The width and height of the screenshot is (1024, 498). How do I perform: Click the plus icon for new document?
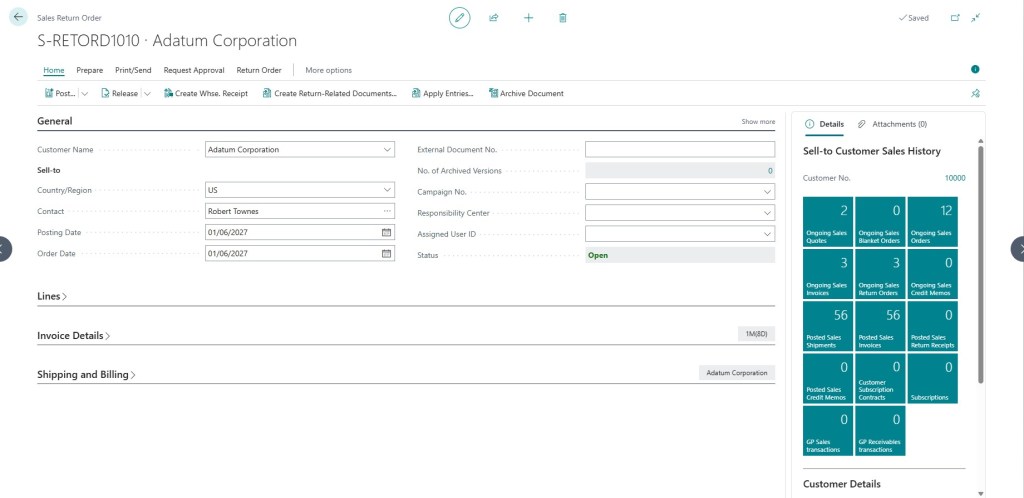[x=528, y=18]
